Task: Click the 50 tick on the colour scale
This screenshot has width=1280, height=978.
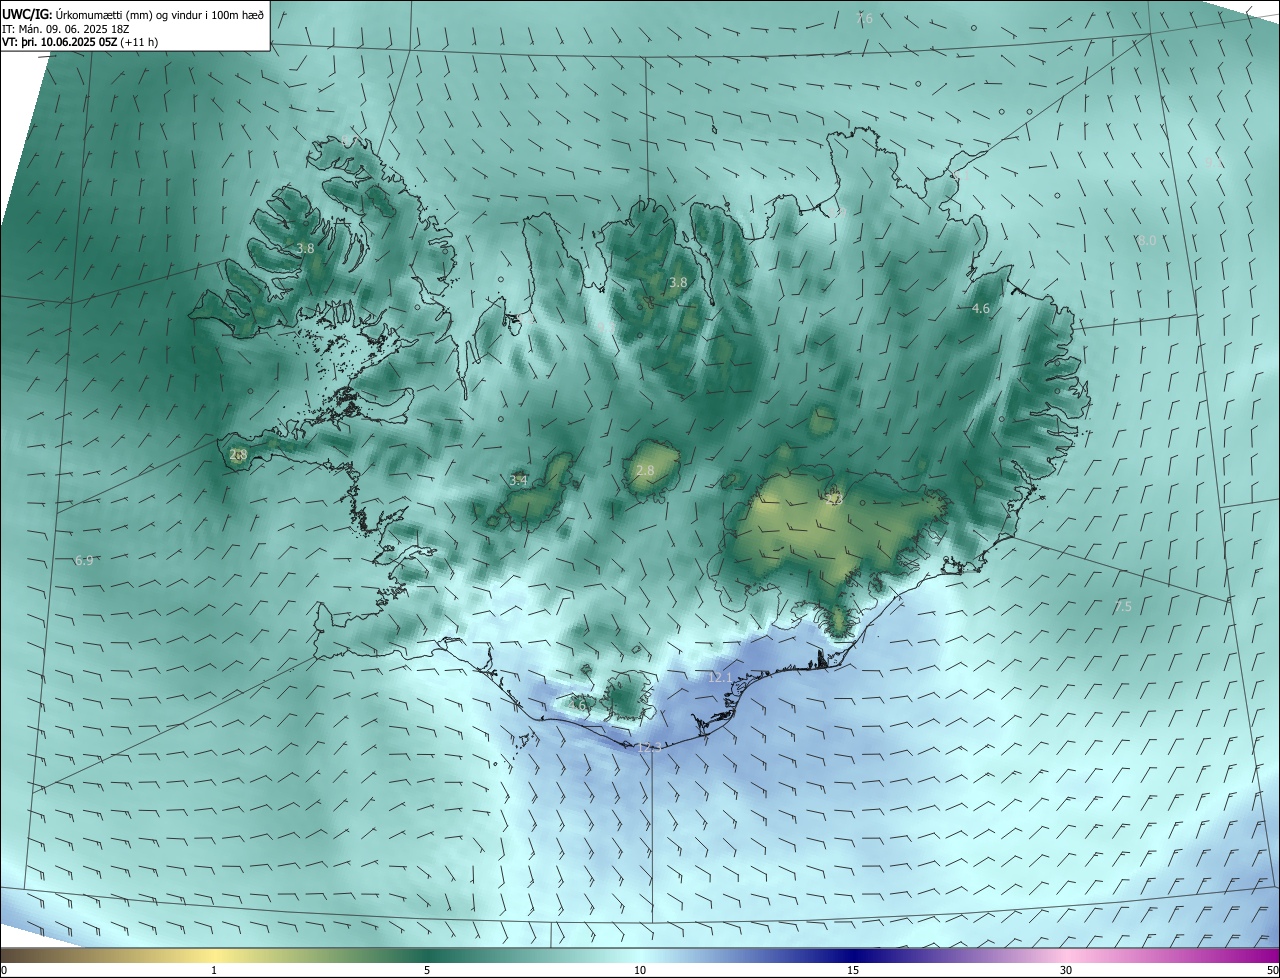Action: click(1272, 970)
